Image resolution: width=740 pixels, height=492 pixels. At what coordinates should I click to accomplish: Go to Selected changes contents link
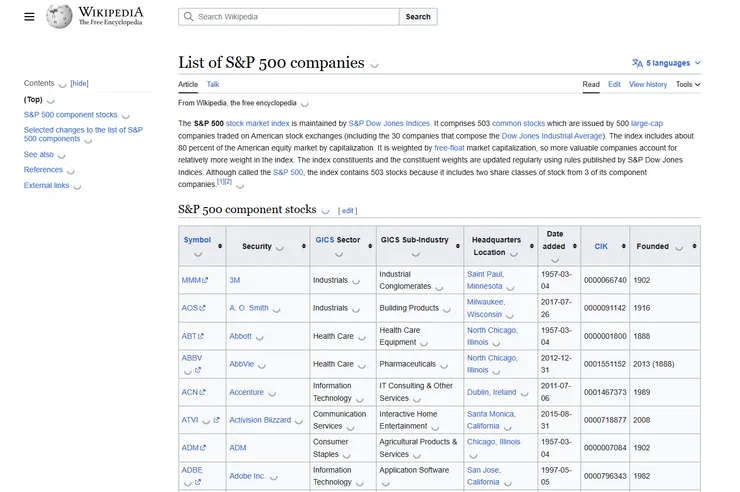click(83, 134)
